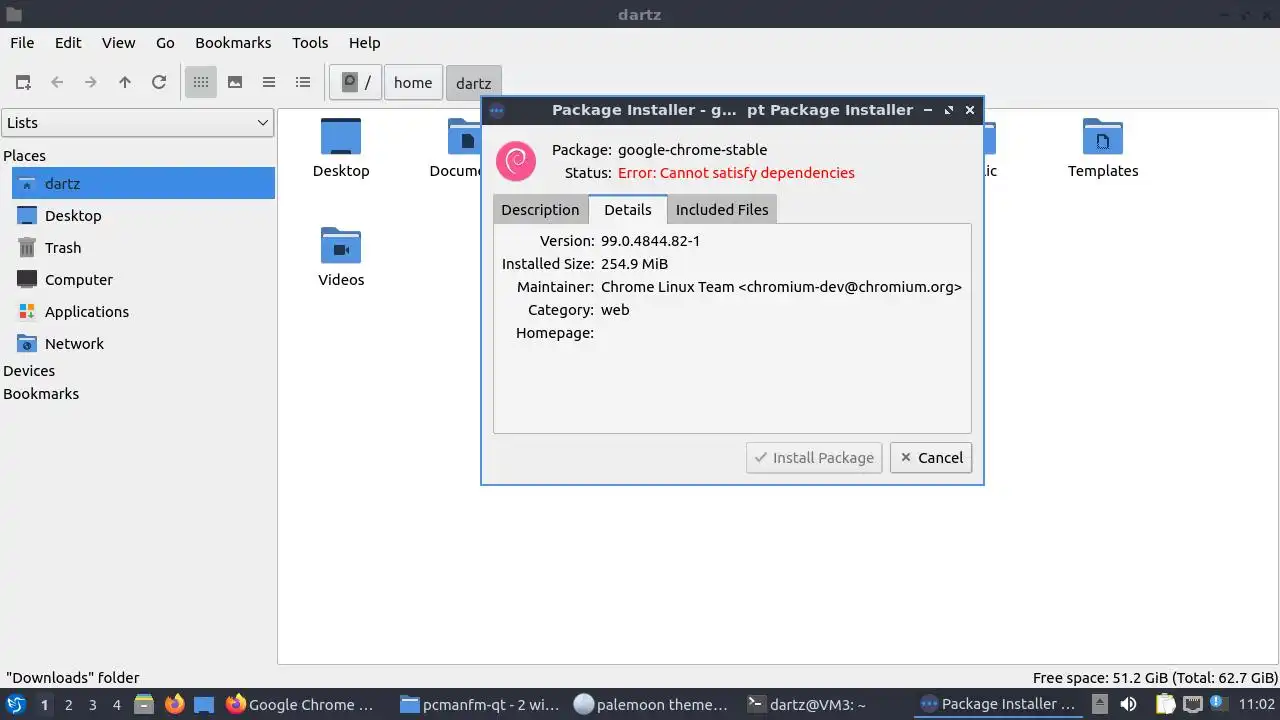Open the File menu
1280x720 pixels.
(22, 42)
